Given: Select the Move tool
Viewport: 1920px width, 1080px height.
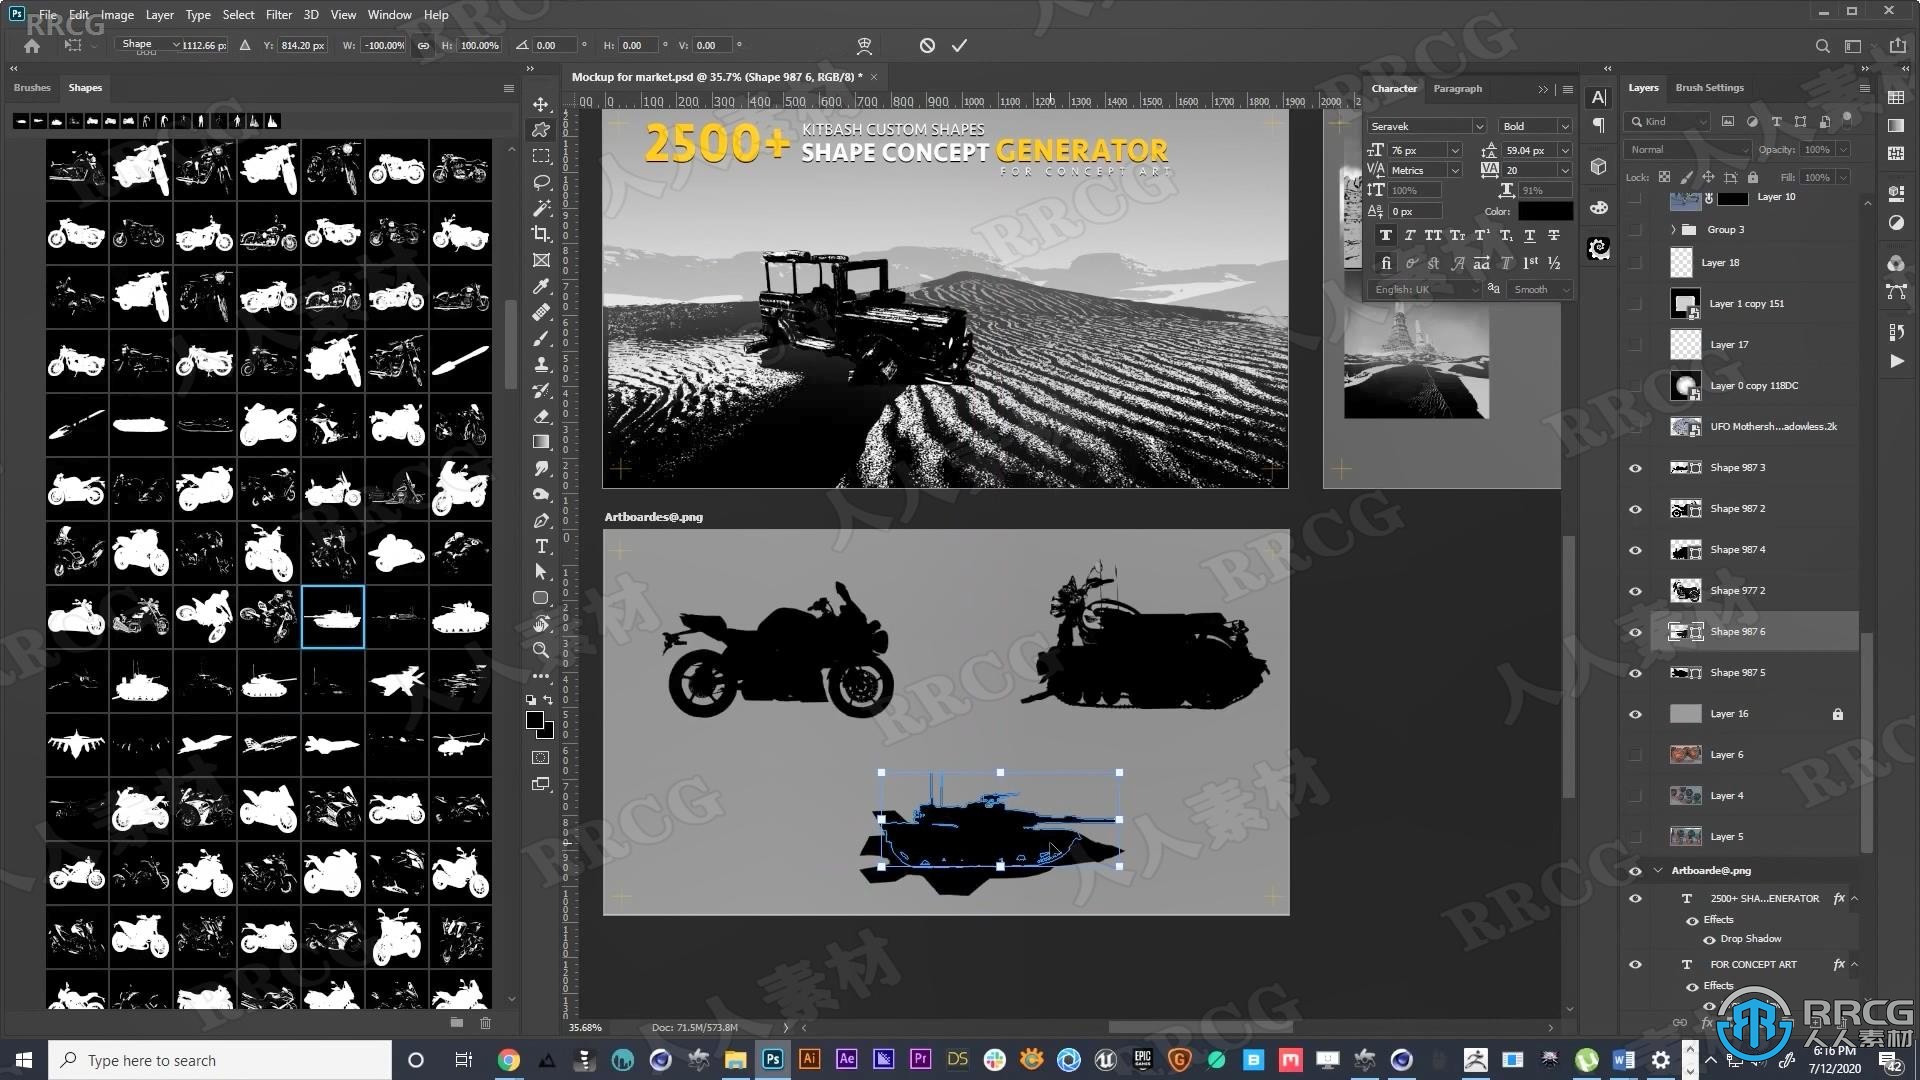Looking at the screenshot, I should (541, 104).
